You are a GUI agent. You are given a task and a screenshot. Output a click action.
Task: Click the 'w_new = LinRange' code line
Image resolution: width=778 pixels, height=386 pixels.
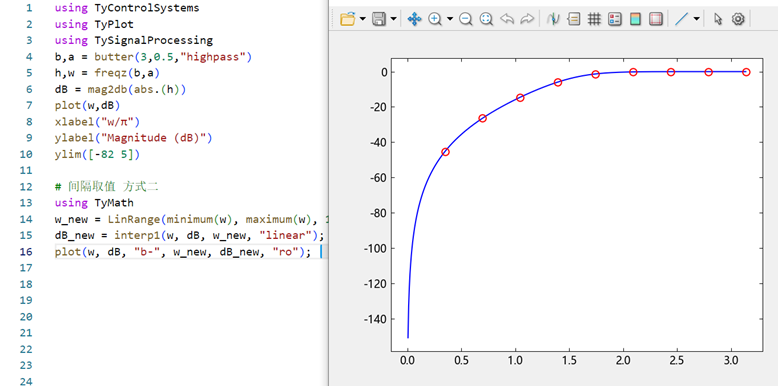pos(191,219)
